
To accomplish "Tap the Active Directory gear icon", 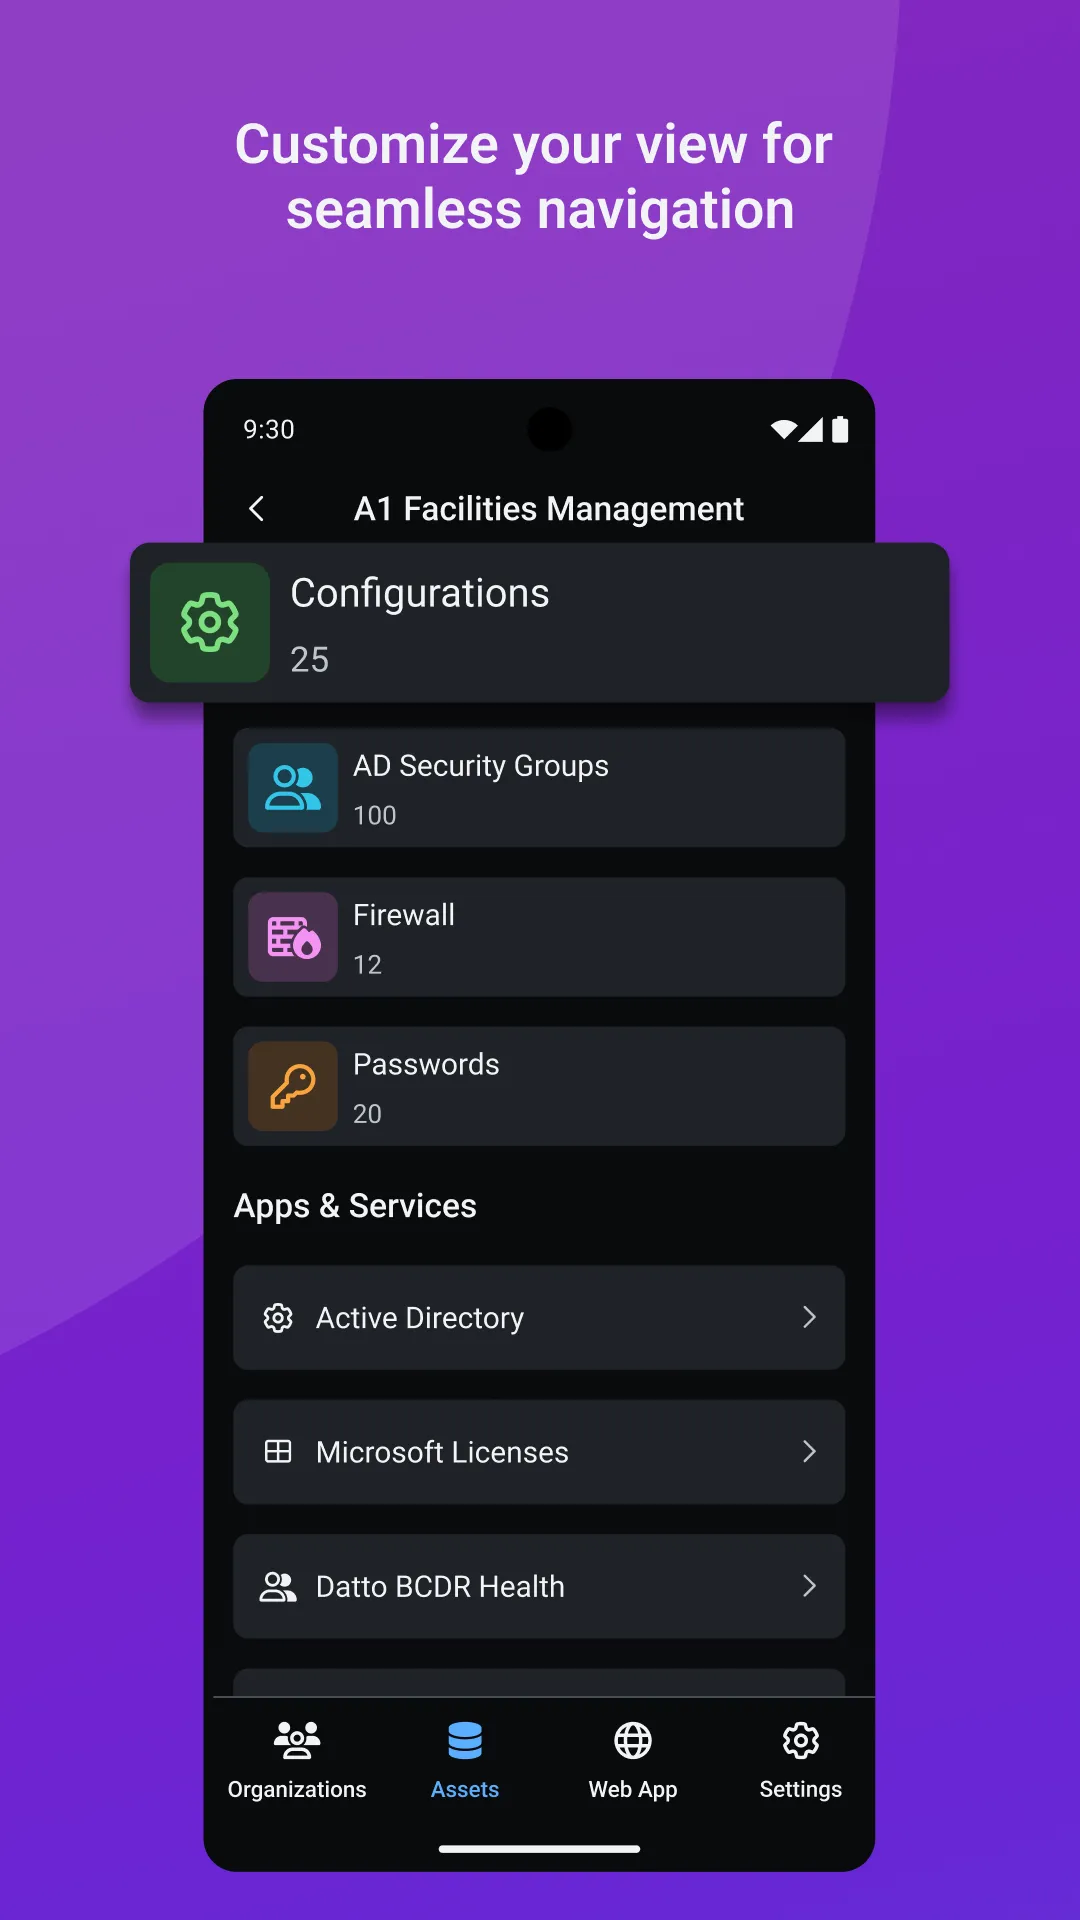I will coord(278,1318).
